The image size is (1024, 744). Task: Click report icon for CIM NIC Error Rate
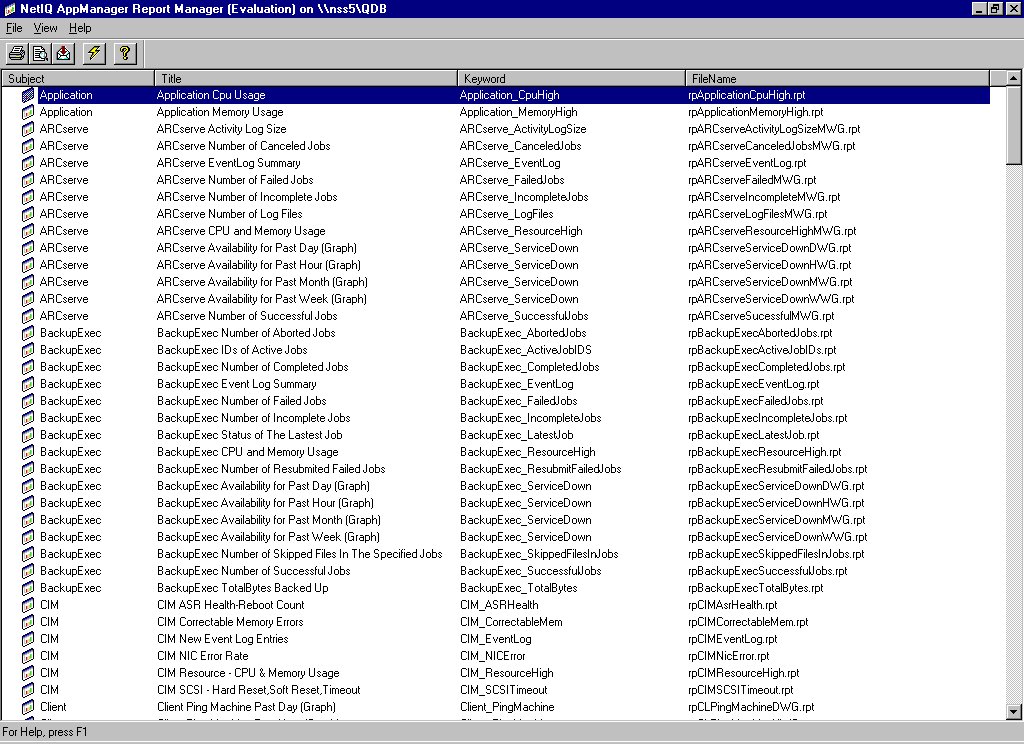pyautogui.click(x=27, y=656)
